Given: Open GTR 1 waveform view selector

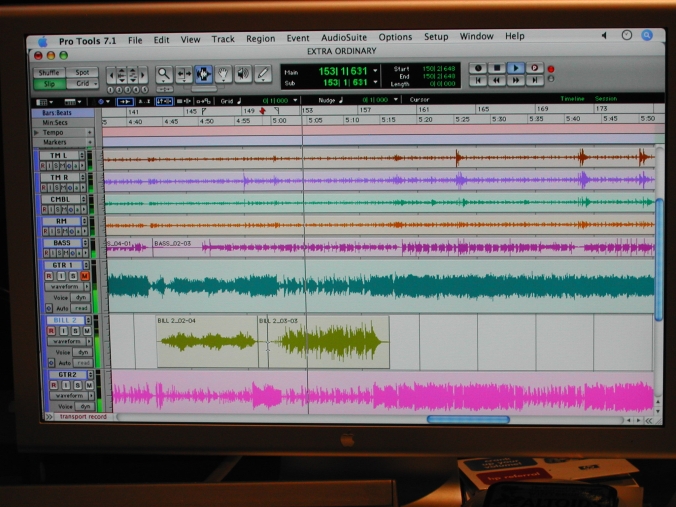Looking at the screenshot, I should point(67,287).
